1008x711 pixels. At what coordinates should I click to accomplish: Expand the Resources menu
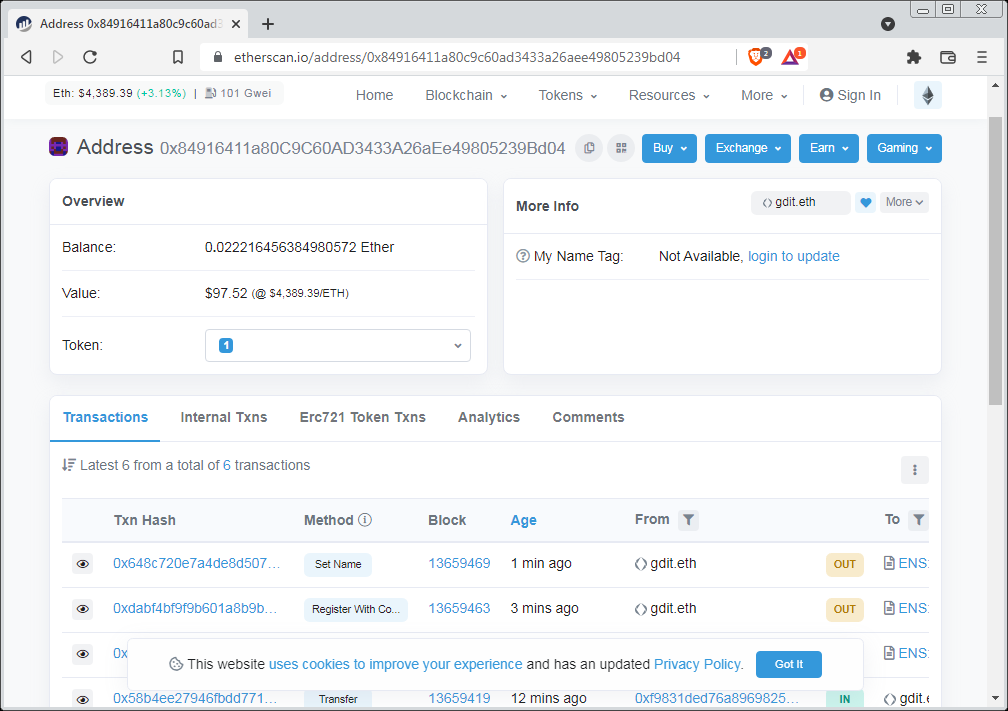(669, 95)
